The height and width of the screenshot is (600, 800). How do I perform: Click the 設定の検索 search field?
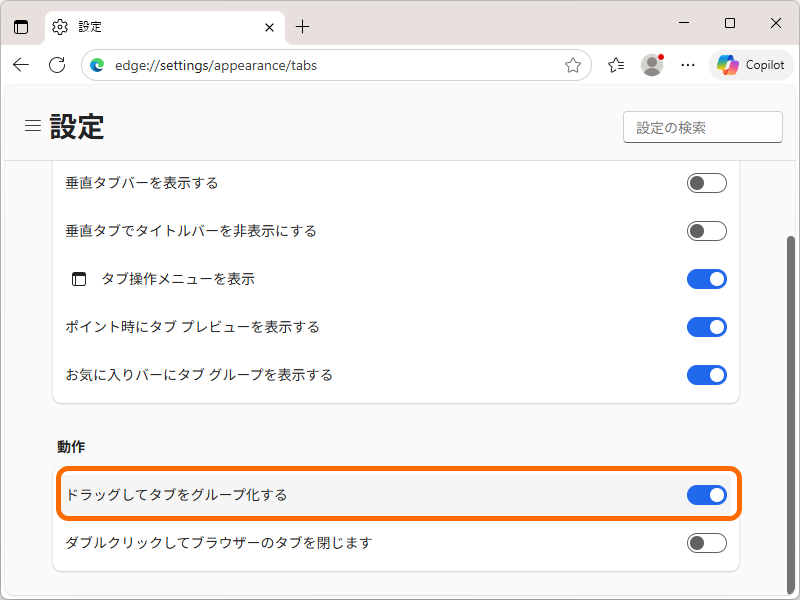[x=702, y=127]
